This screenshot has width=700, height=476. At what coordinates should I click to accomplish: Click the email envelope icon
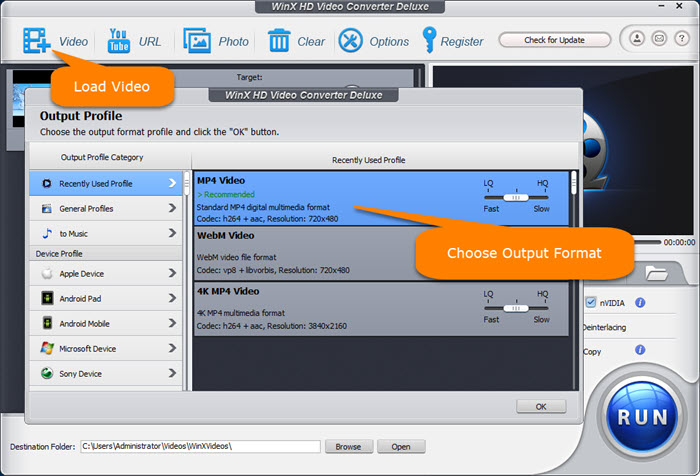(659, 39)
